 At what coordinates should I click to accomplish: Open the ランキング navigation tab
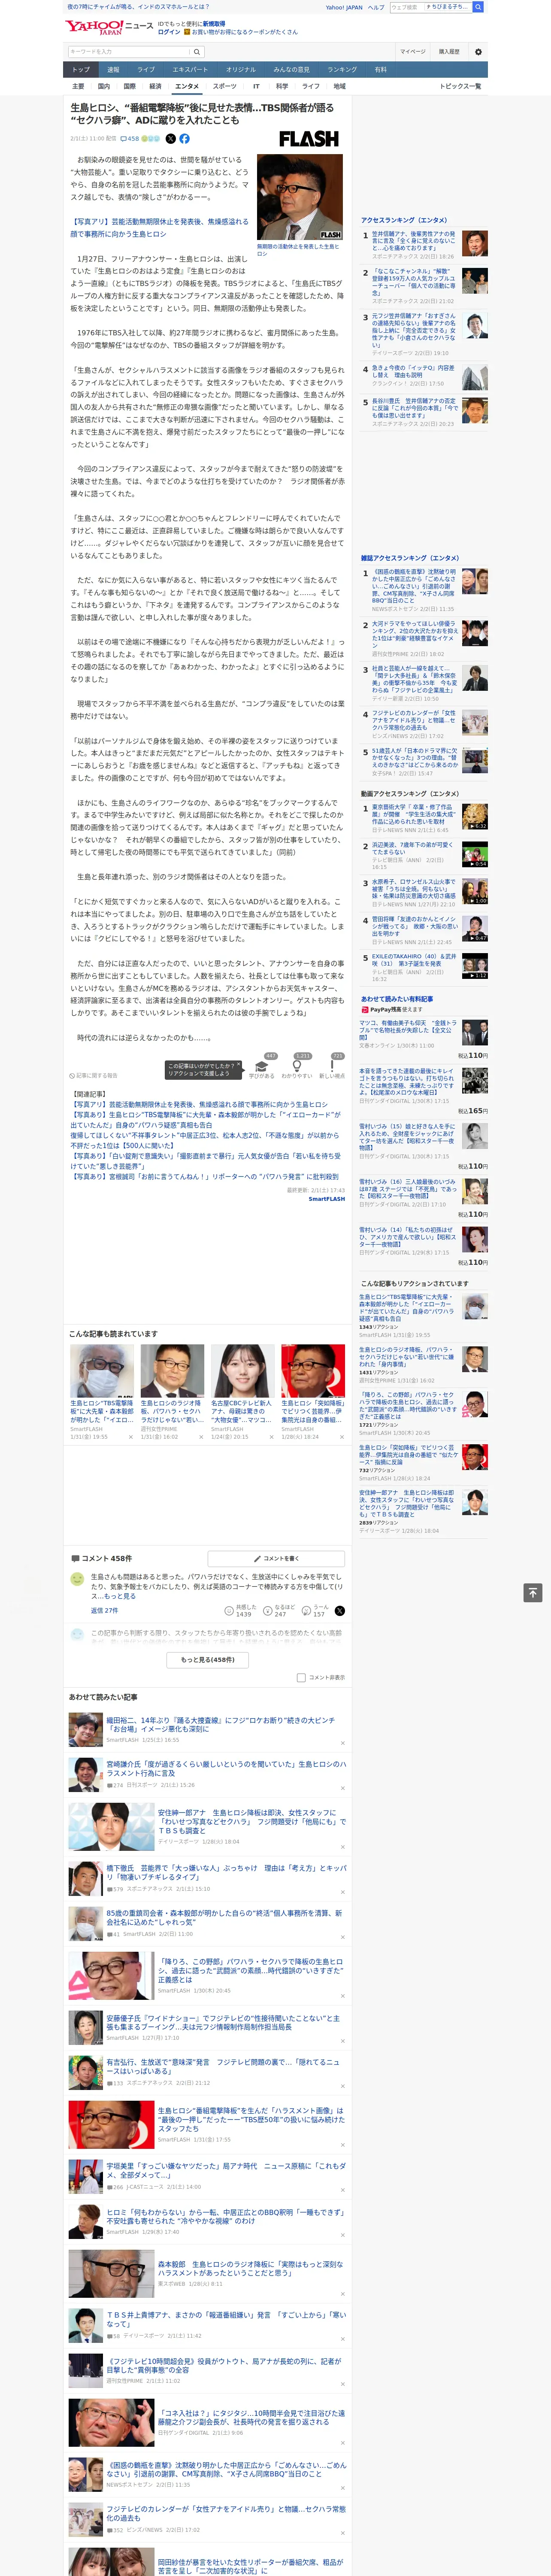coord(342,70)
